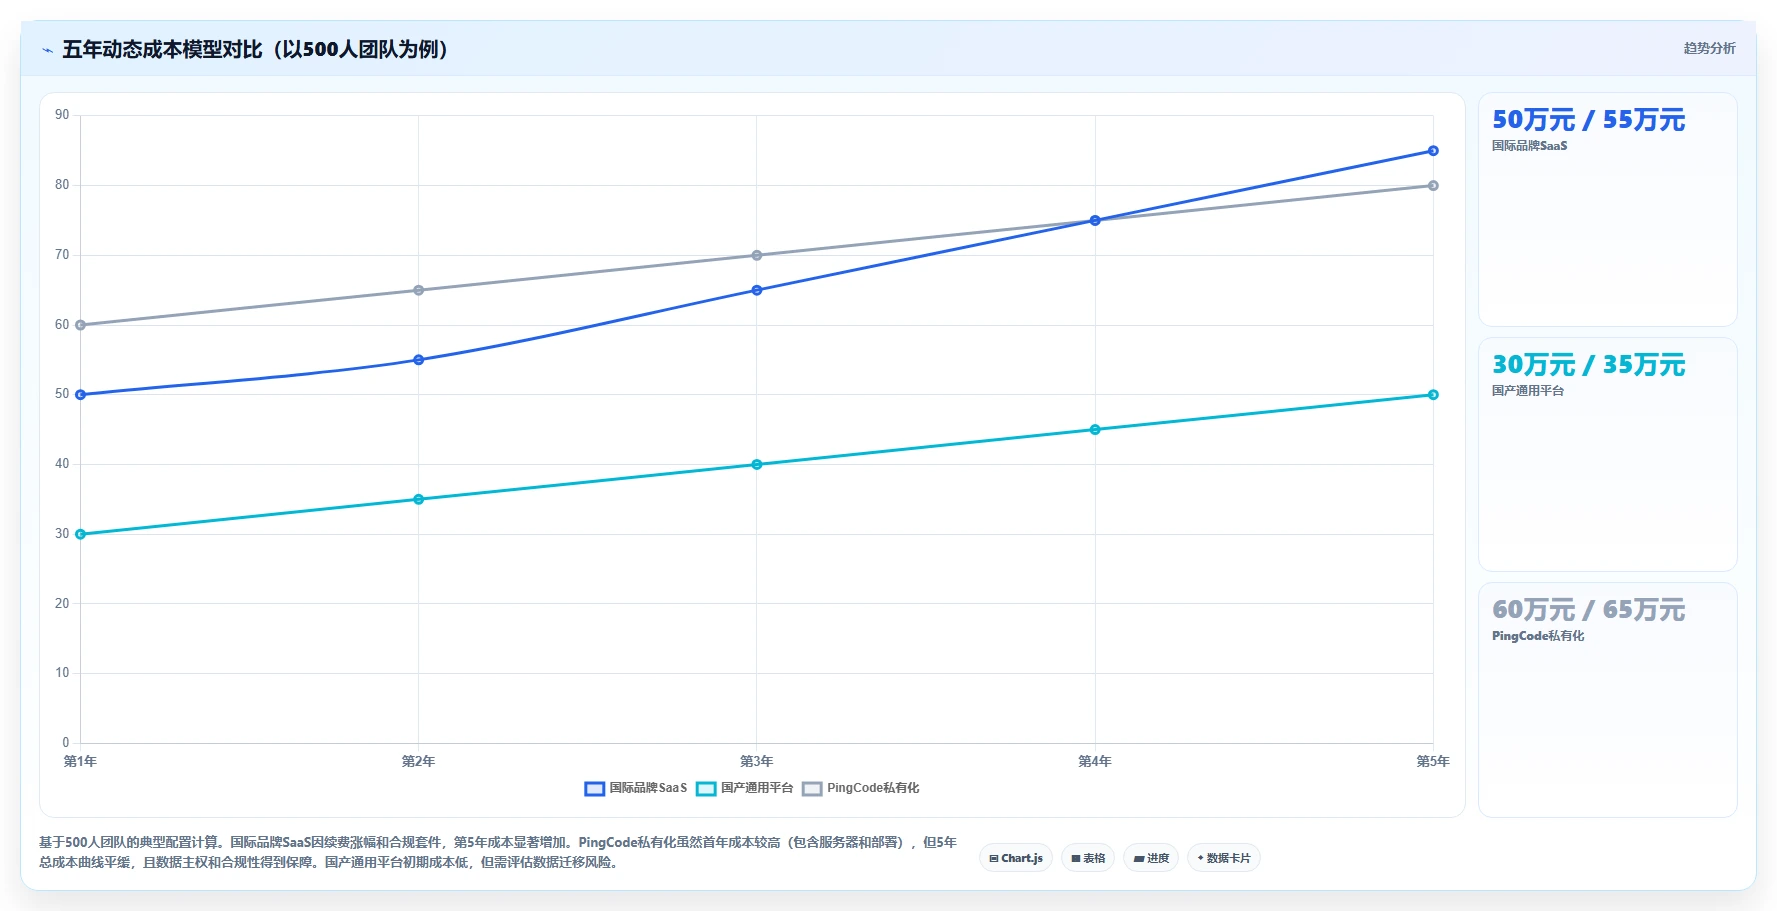The image size is (1777, 911).
Task: Click 国际品牌SaaS data point at 第1年
Action: [81, 395]
